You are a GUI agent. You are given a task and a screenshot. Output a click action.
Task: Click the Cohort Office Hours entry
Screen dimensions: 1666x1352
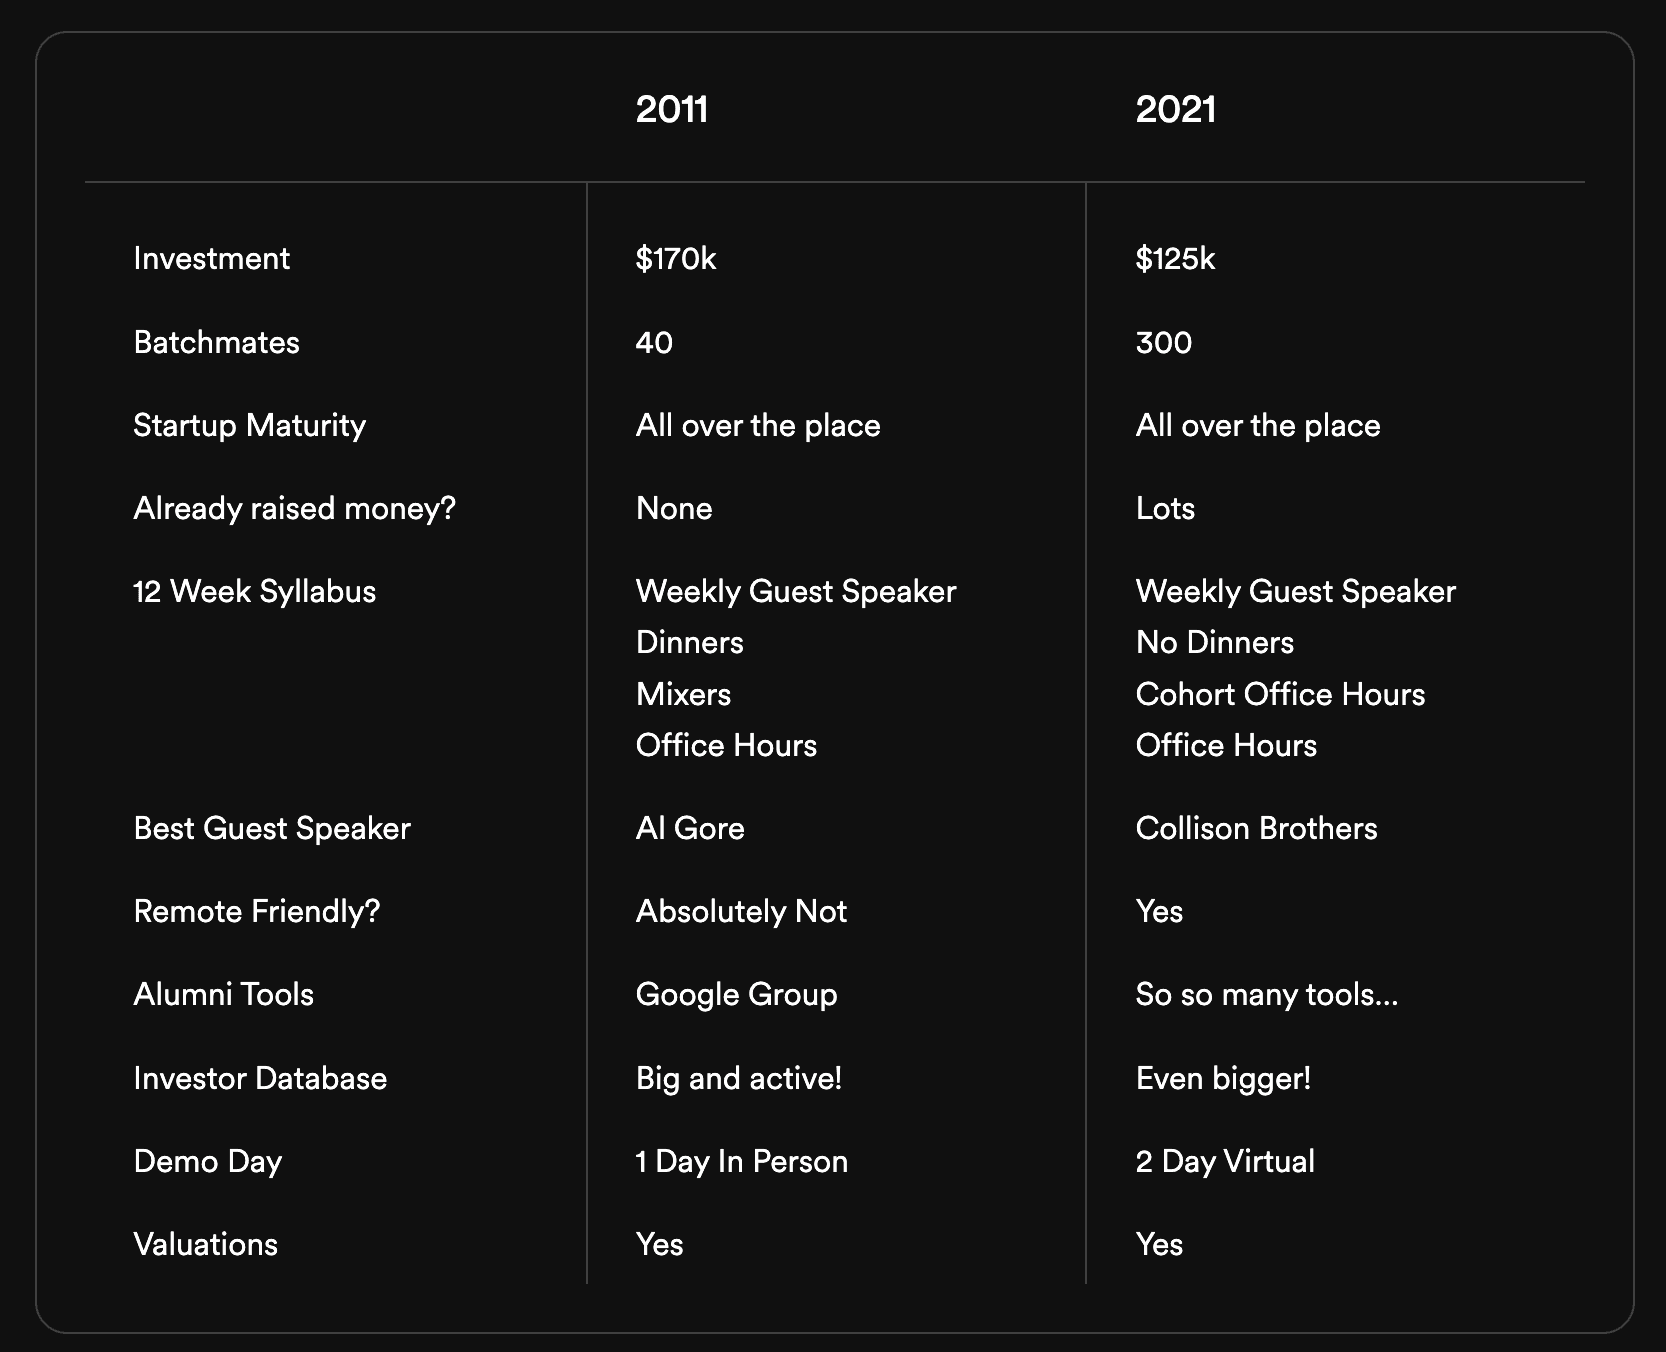[1280, 695]
